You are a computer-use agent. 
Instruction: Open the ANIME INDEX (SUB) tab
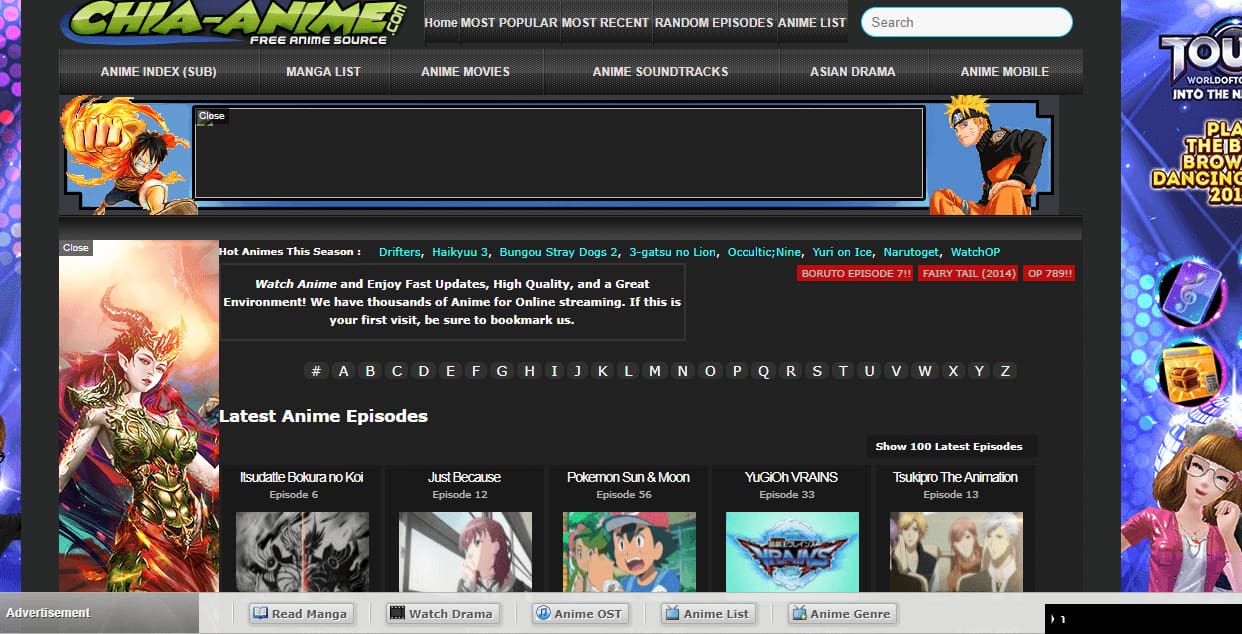159,72
